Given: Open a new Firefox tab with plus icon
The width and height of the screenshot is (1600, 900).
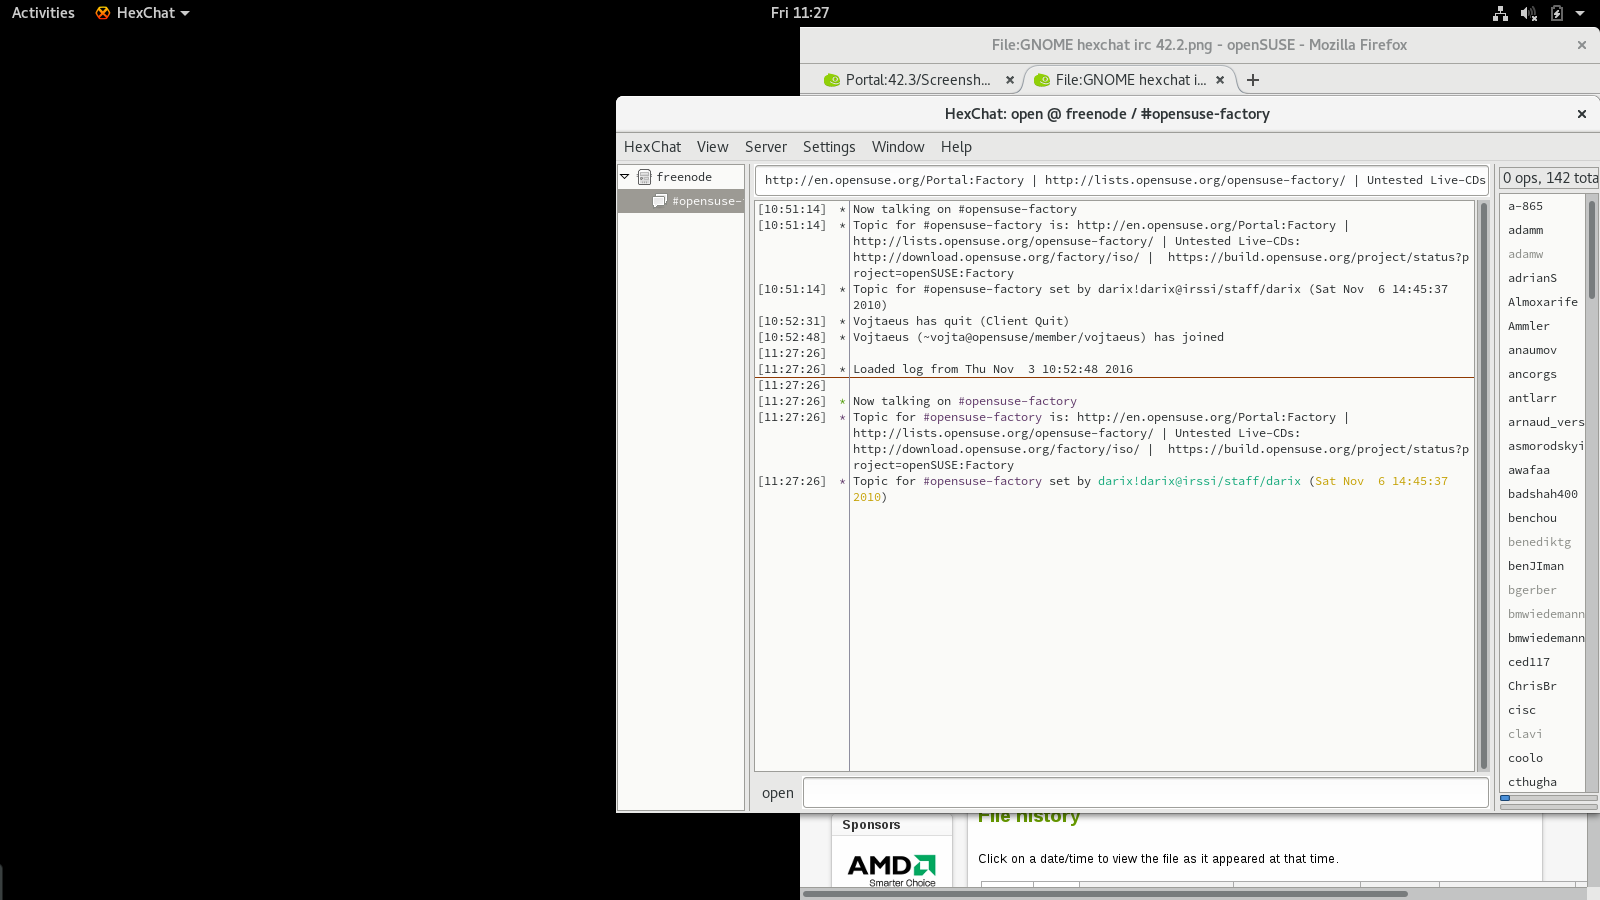Looking at the screenshot, I should coord(1253,80).
